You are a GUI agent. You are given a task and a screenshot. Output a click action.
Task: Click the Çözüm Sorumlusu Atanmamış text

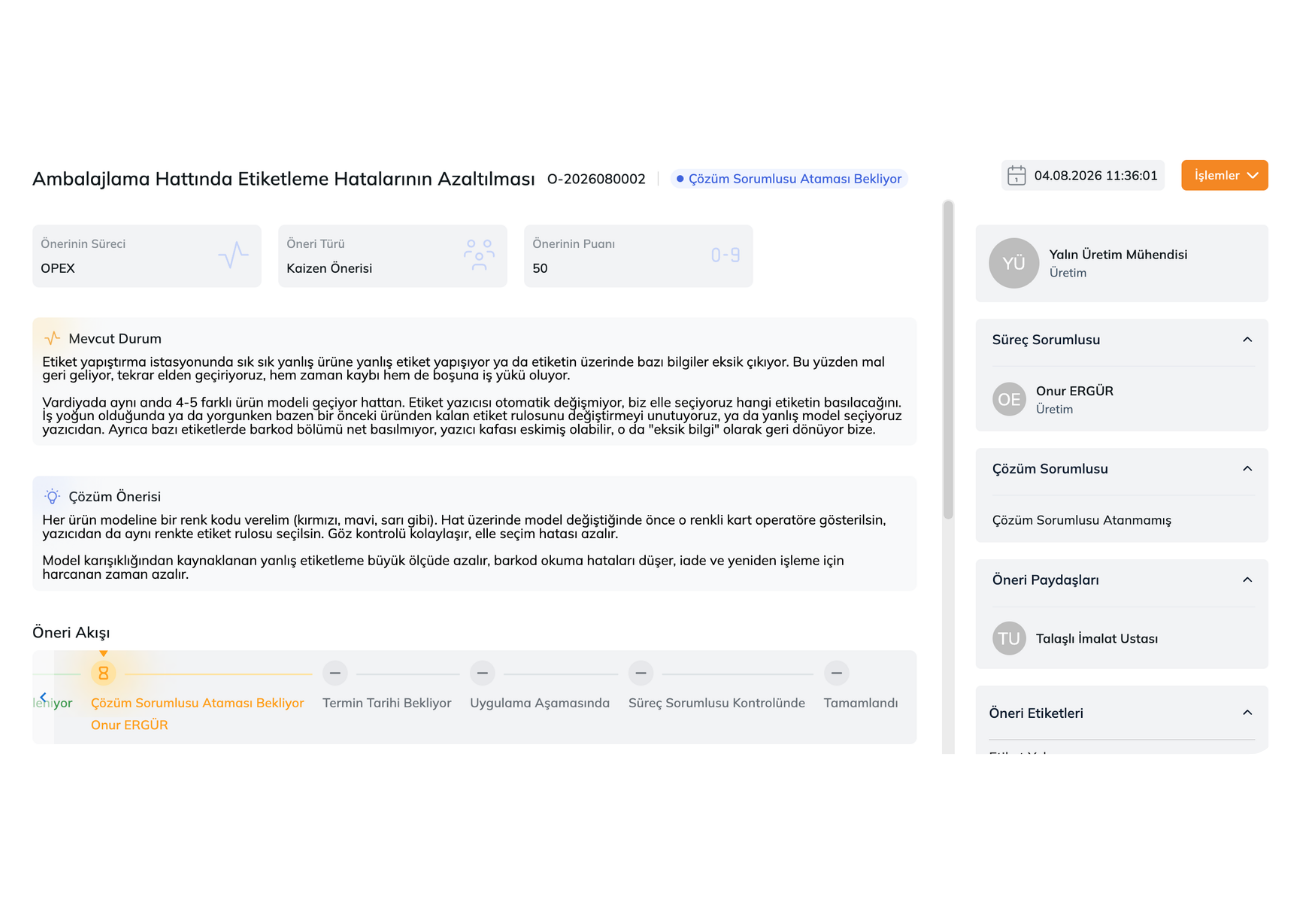tap(1082, 520)
